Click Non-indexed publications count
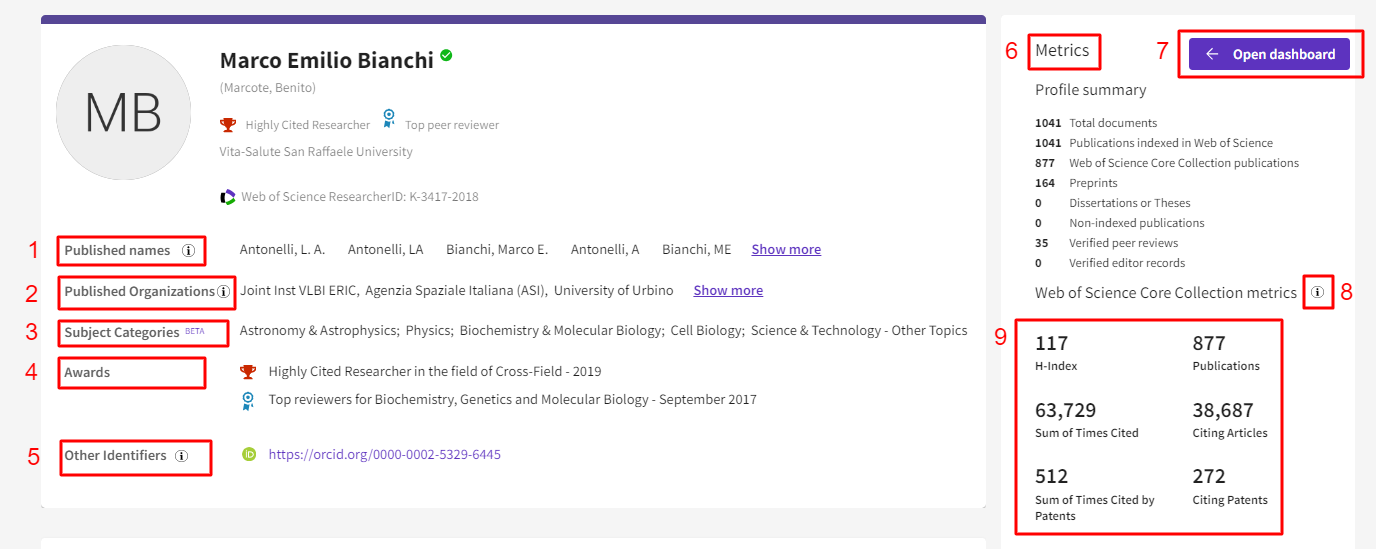The image size is (1376, 549). point(1120,223)
